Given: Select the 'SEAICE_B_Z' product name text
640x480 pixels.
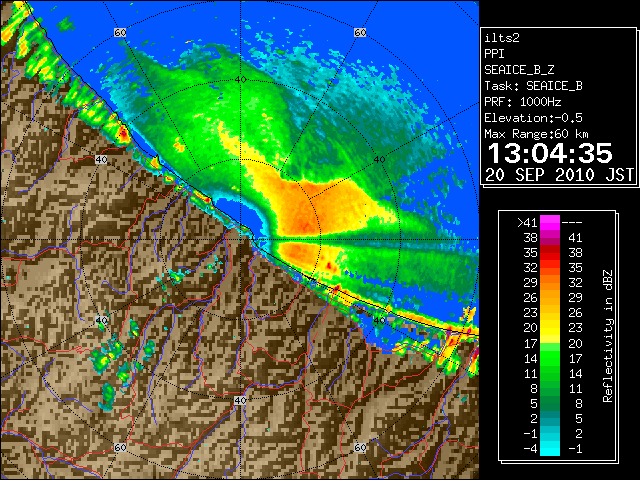Looking at the screenshot, I should 519,70.
